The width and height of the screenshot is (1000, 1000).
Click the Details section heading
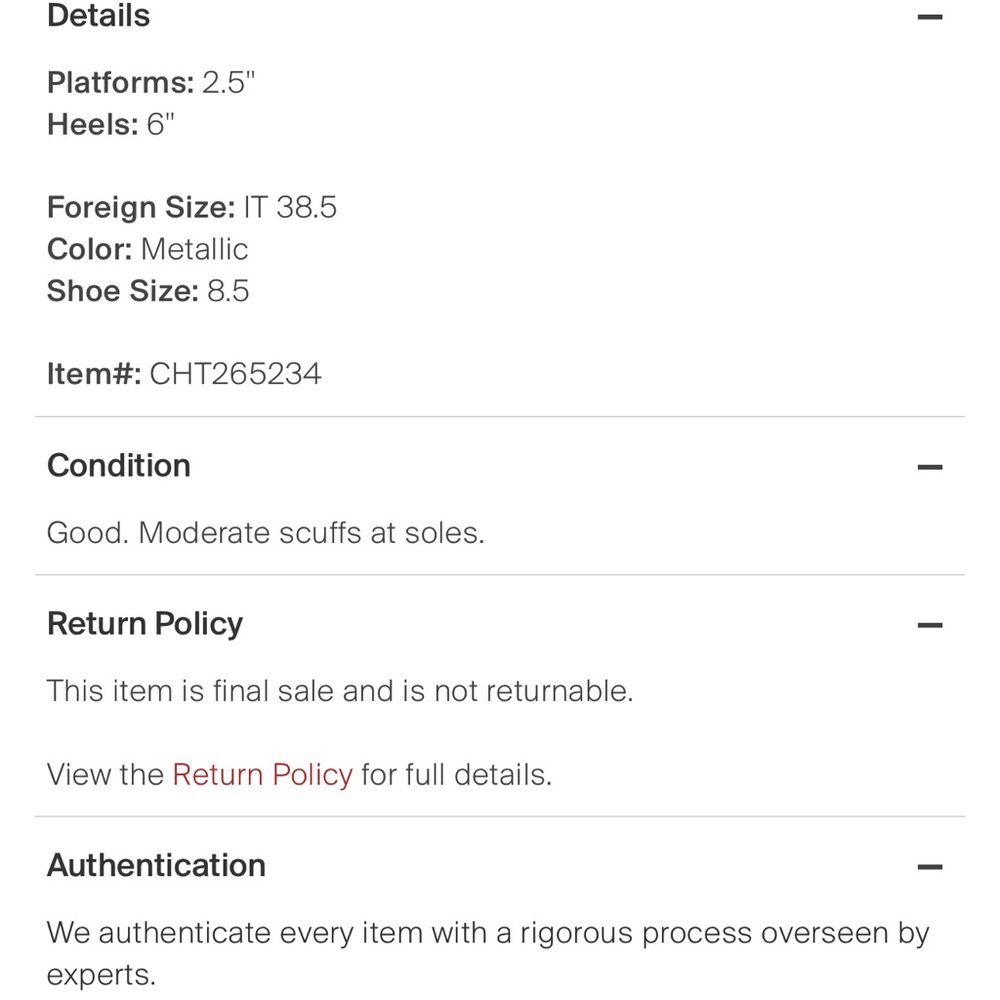(99, 17)
